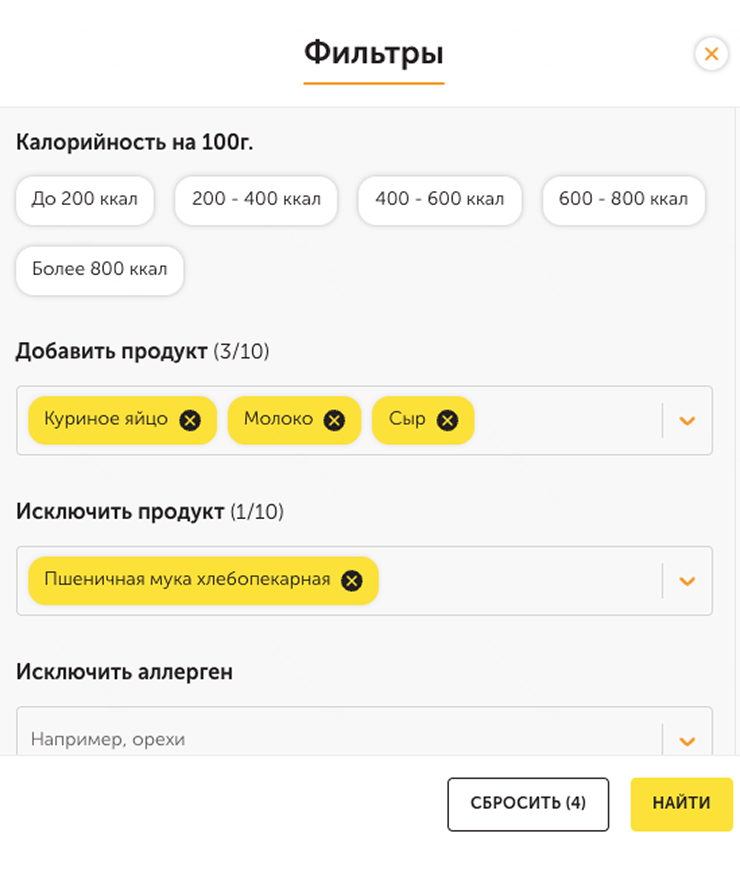Expand the Добавить продукт dropdown chevron
740x880 pixels.
pos(687,420)
